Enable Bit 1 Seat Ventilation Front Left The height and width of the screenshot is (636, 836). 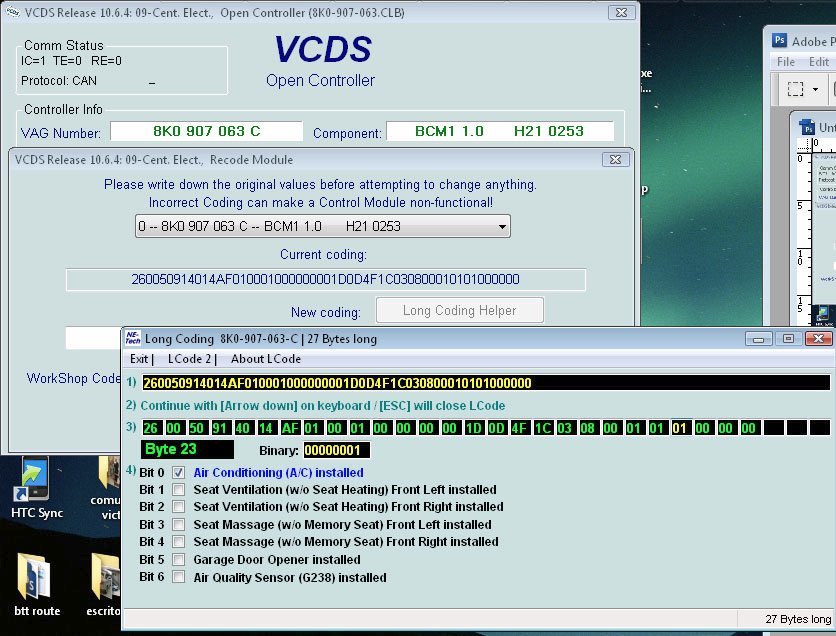[x=179, y=490]
